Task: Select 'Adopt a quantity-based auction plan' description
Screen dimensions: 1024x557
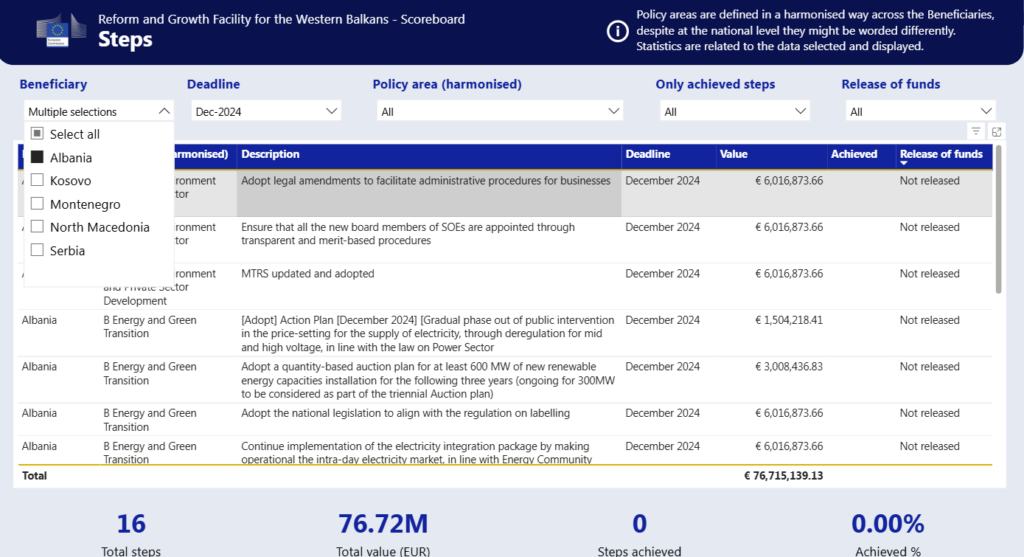Action: tap(429, 379)
